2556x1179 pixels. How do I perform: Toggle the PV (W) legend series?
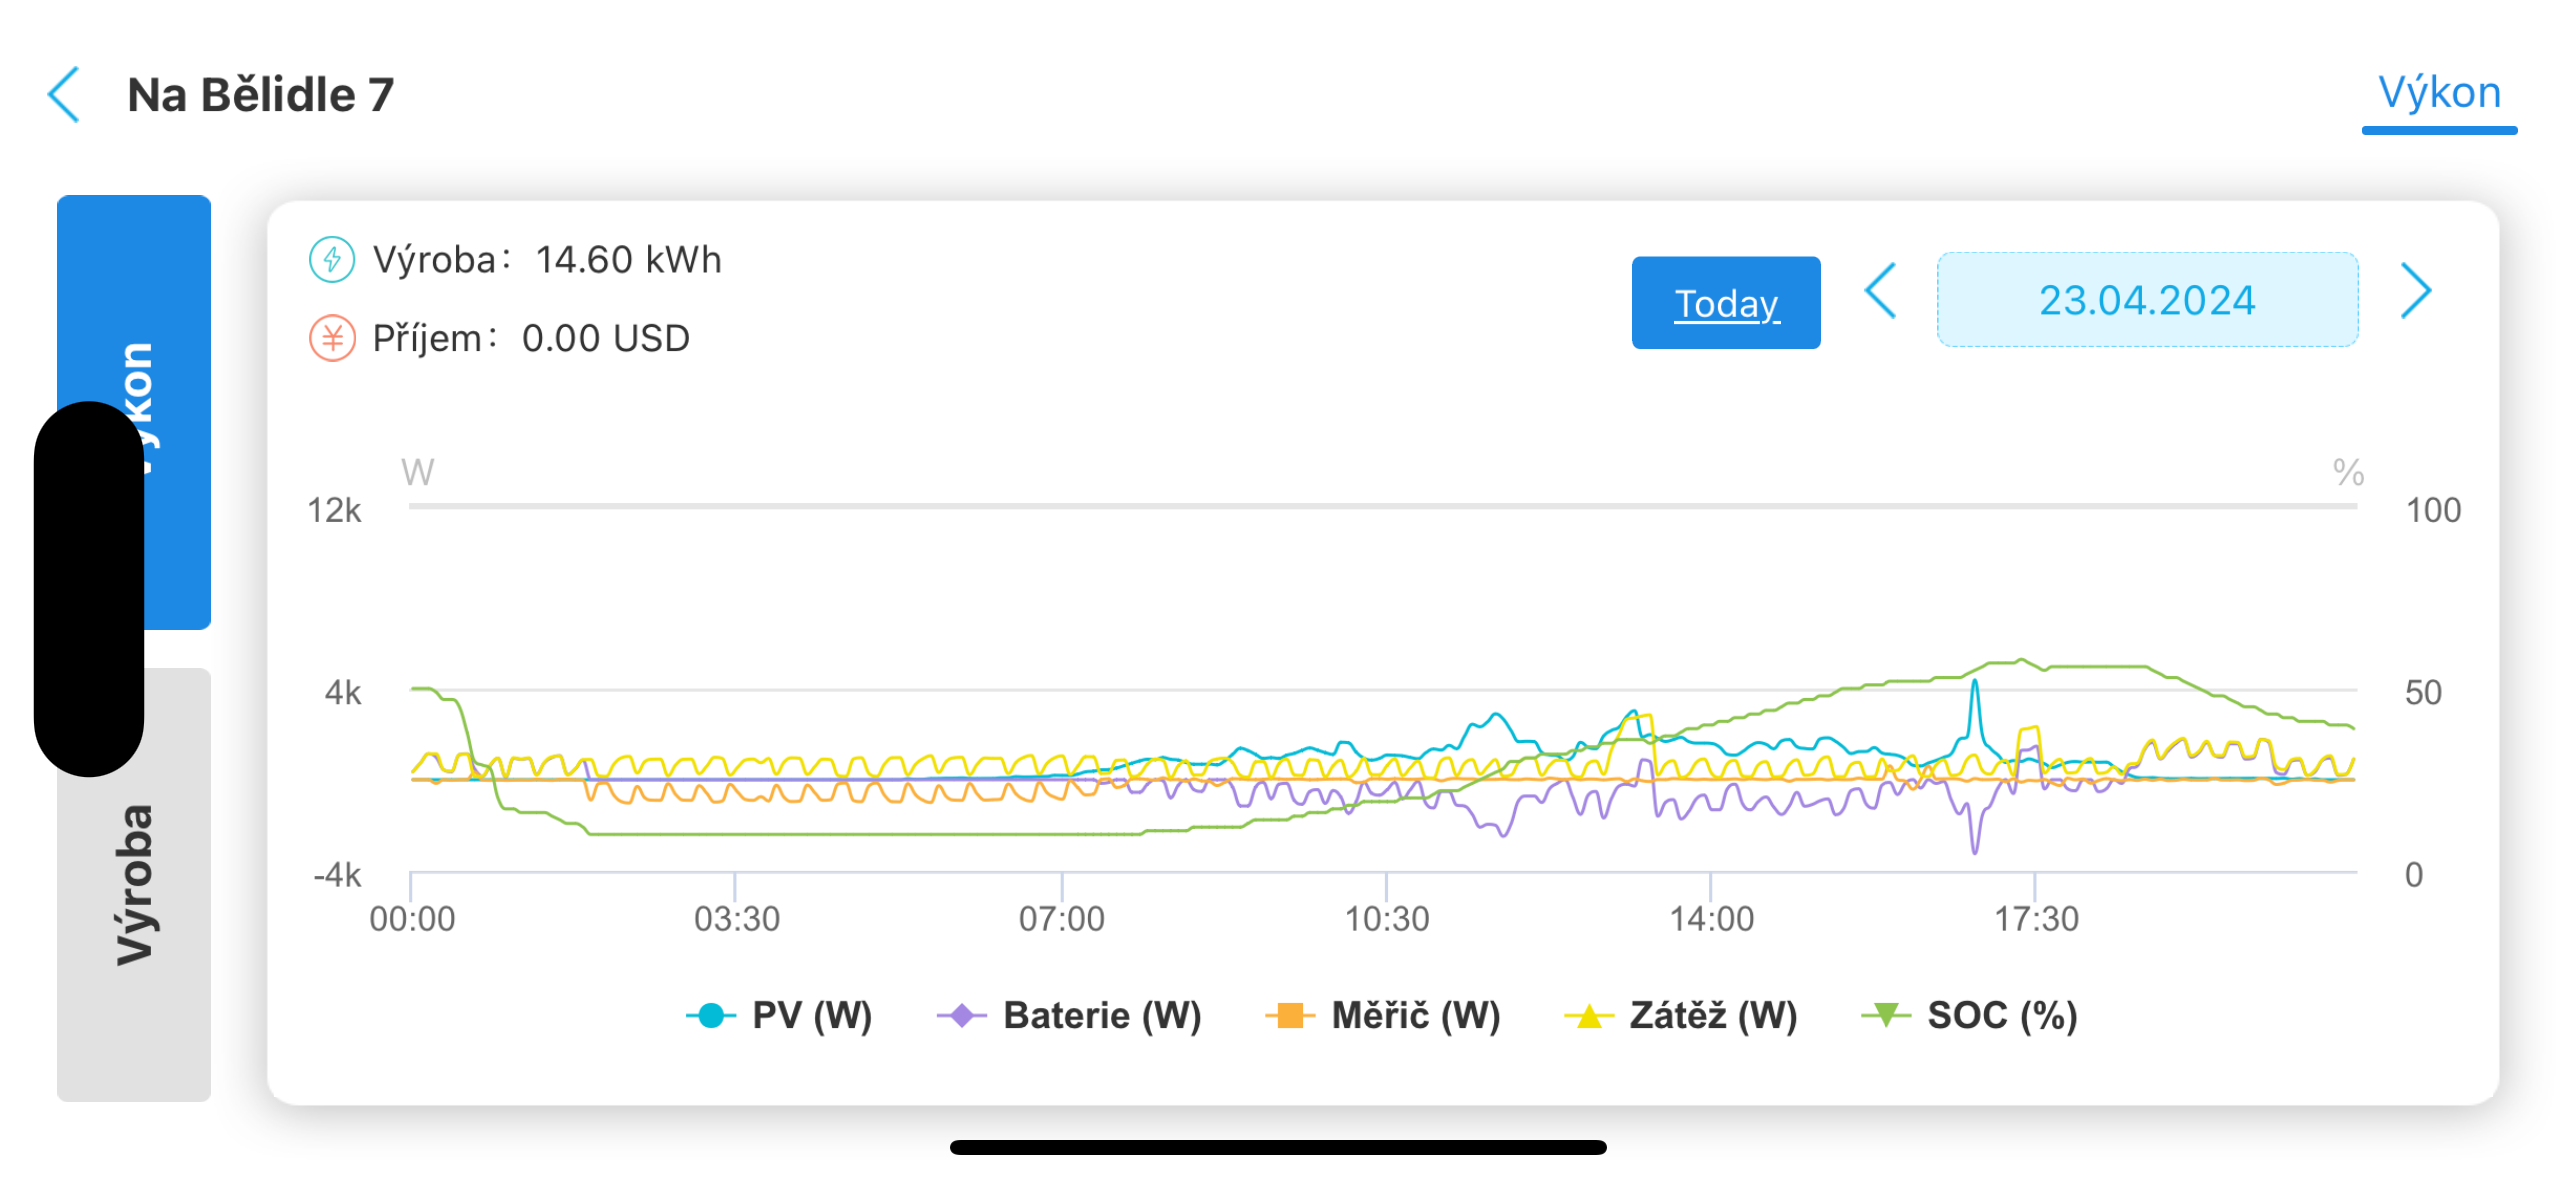click(x=780, y=1015)
